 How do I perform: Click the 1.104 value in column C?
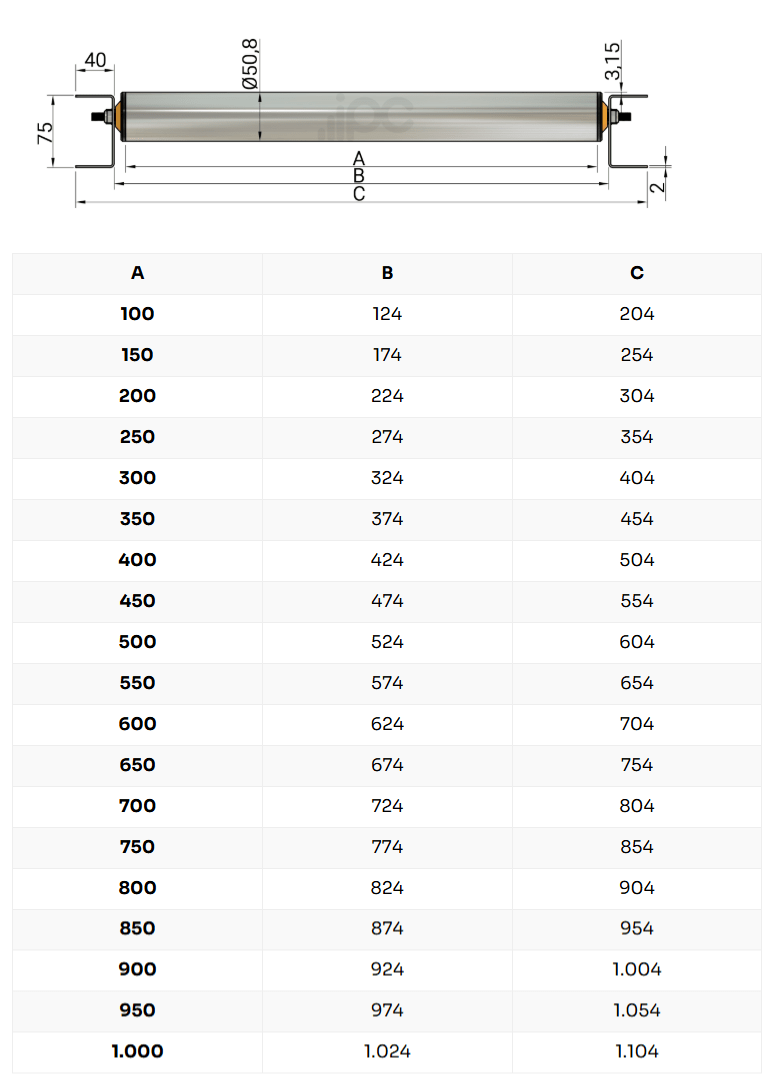pos(636,1051)
